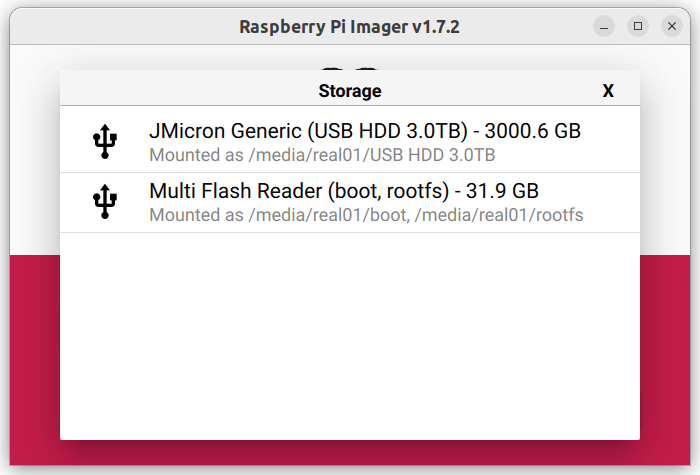
Task: Click the Storage dialog heading
Action: pos(350,91)
